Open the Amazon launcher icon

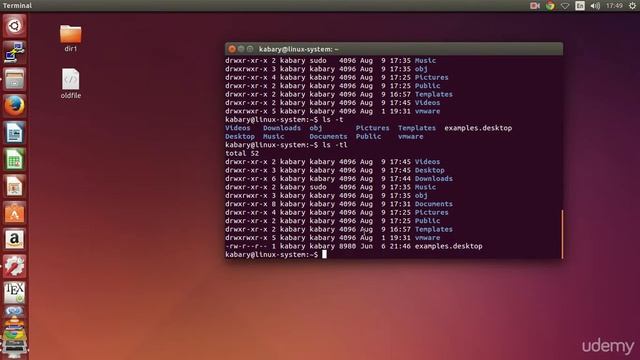[x=14, y=240]
